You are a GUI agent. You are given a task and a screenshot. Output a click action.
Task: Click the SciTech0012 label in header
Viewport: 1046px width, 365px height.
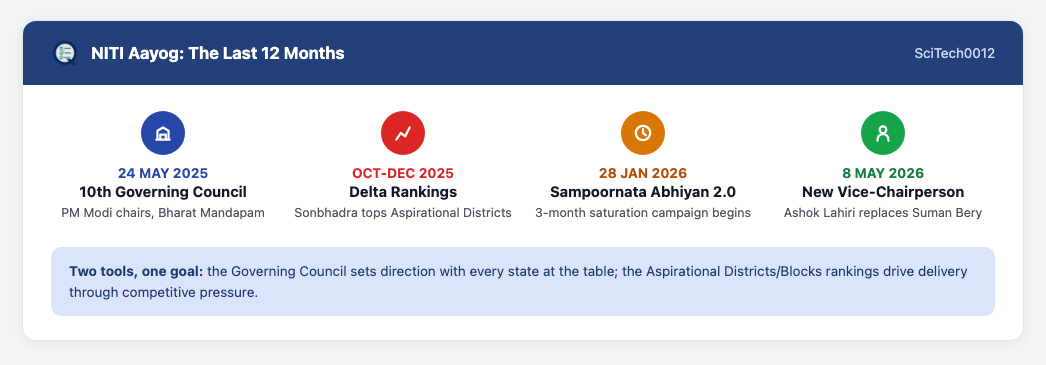[955, 53]
